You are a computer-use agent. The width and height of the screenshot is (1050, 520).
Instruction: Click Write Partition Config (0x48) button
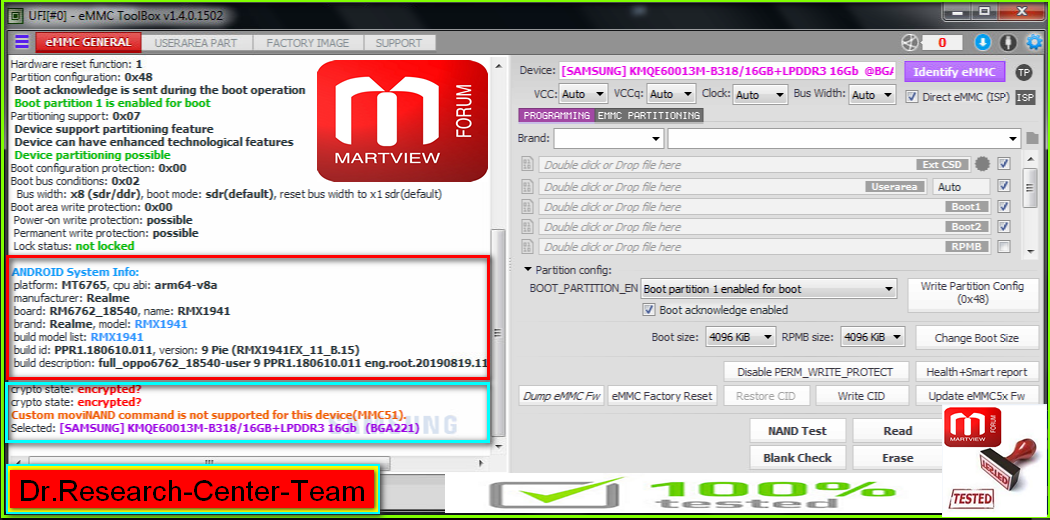(972, 293)
